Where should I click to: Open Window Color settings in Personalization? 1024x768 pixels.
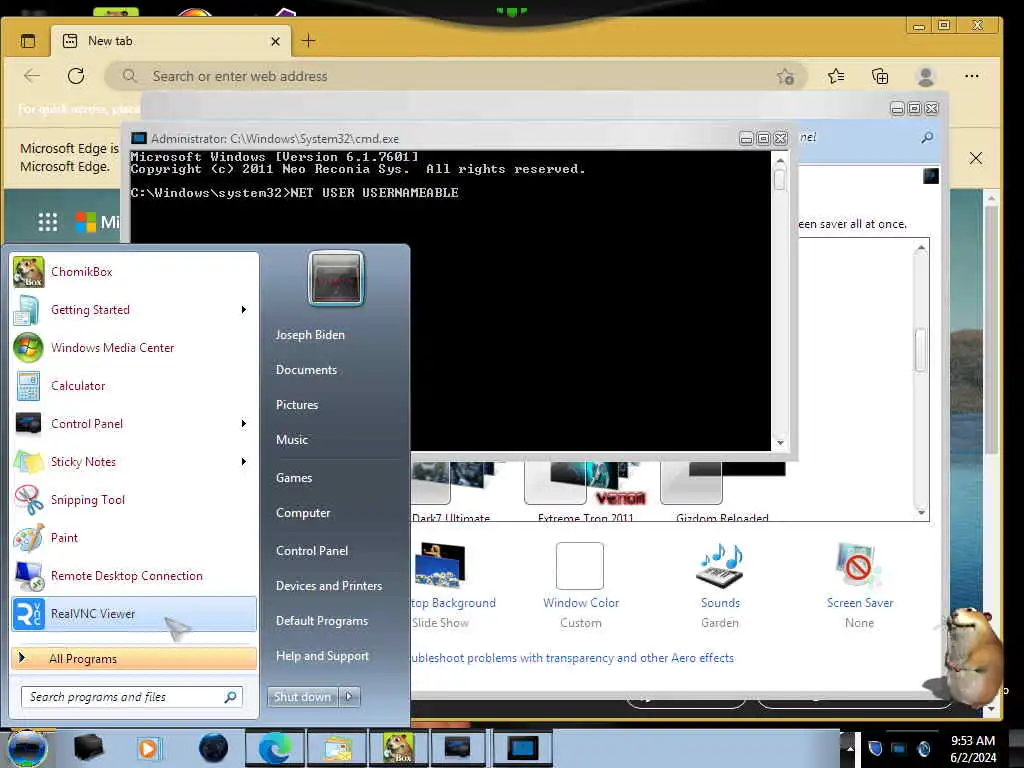[581, 585]
